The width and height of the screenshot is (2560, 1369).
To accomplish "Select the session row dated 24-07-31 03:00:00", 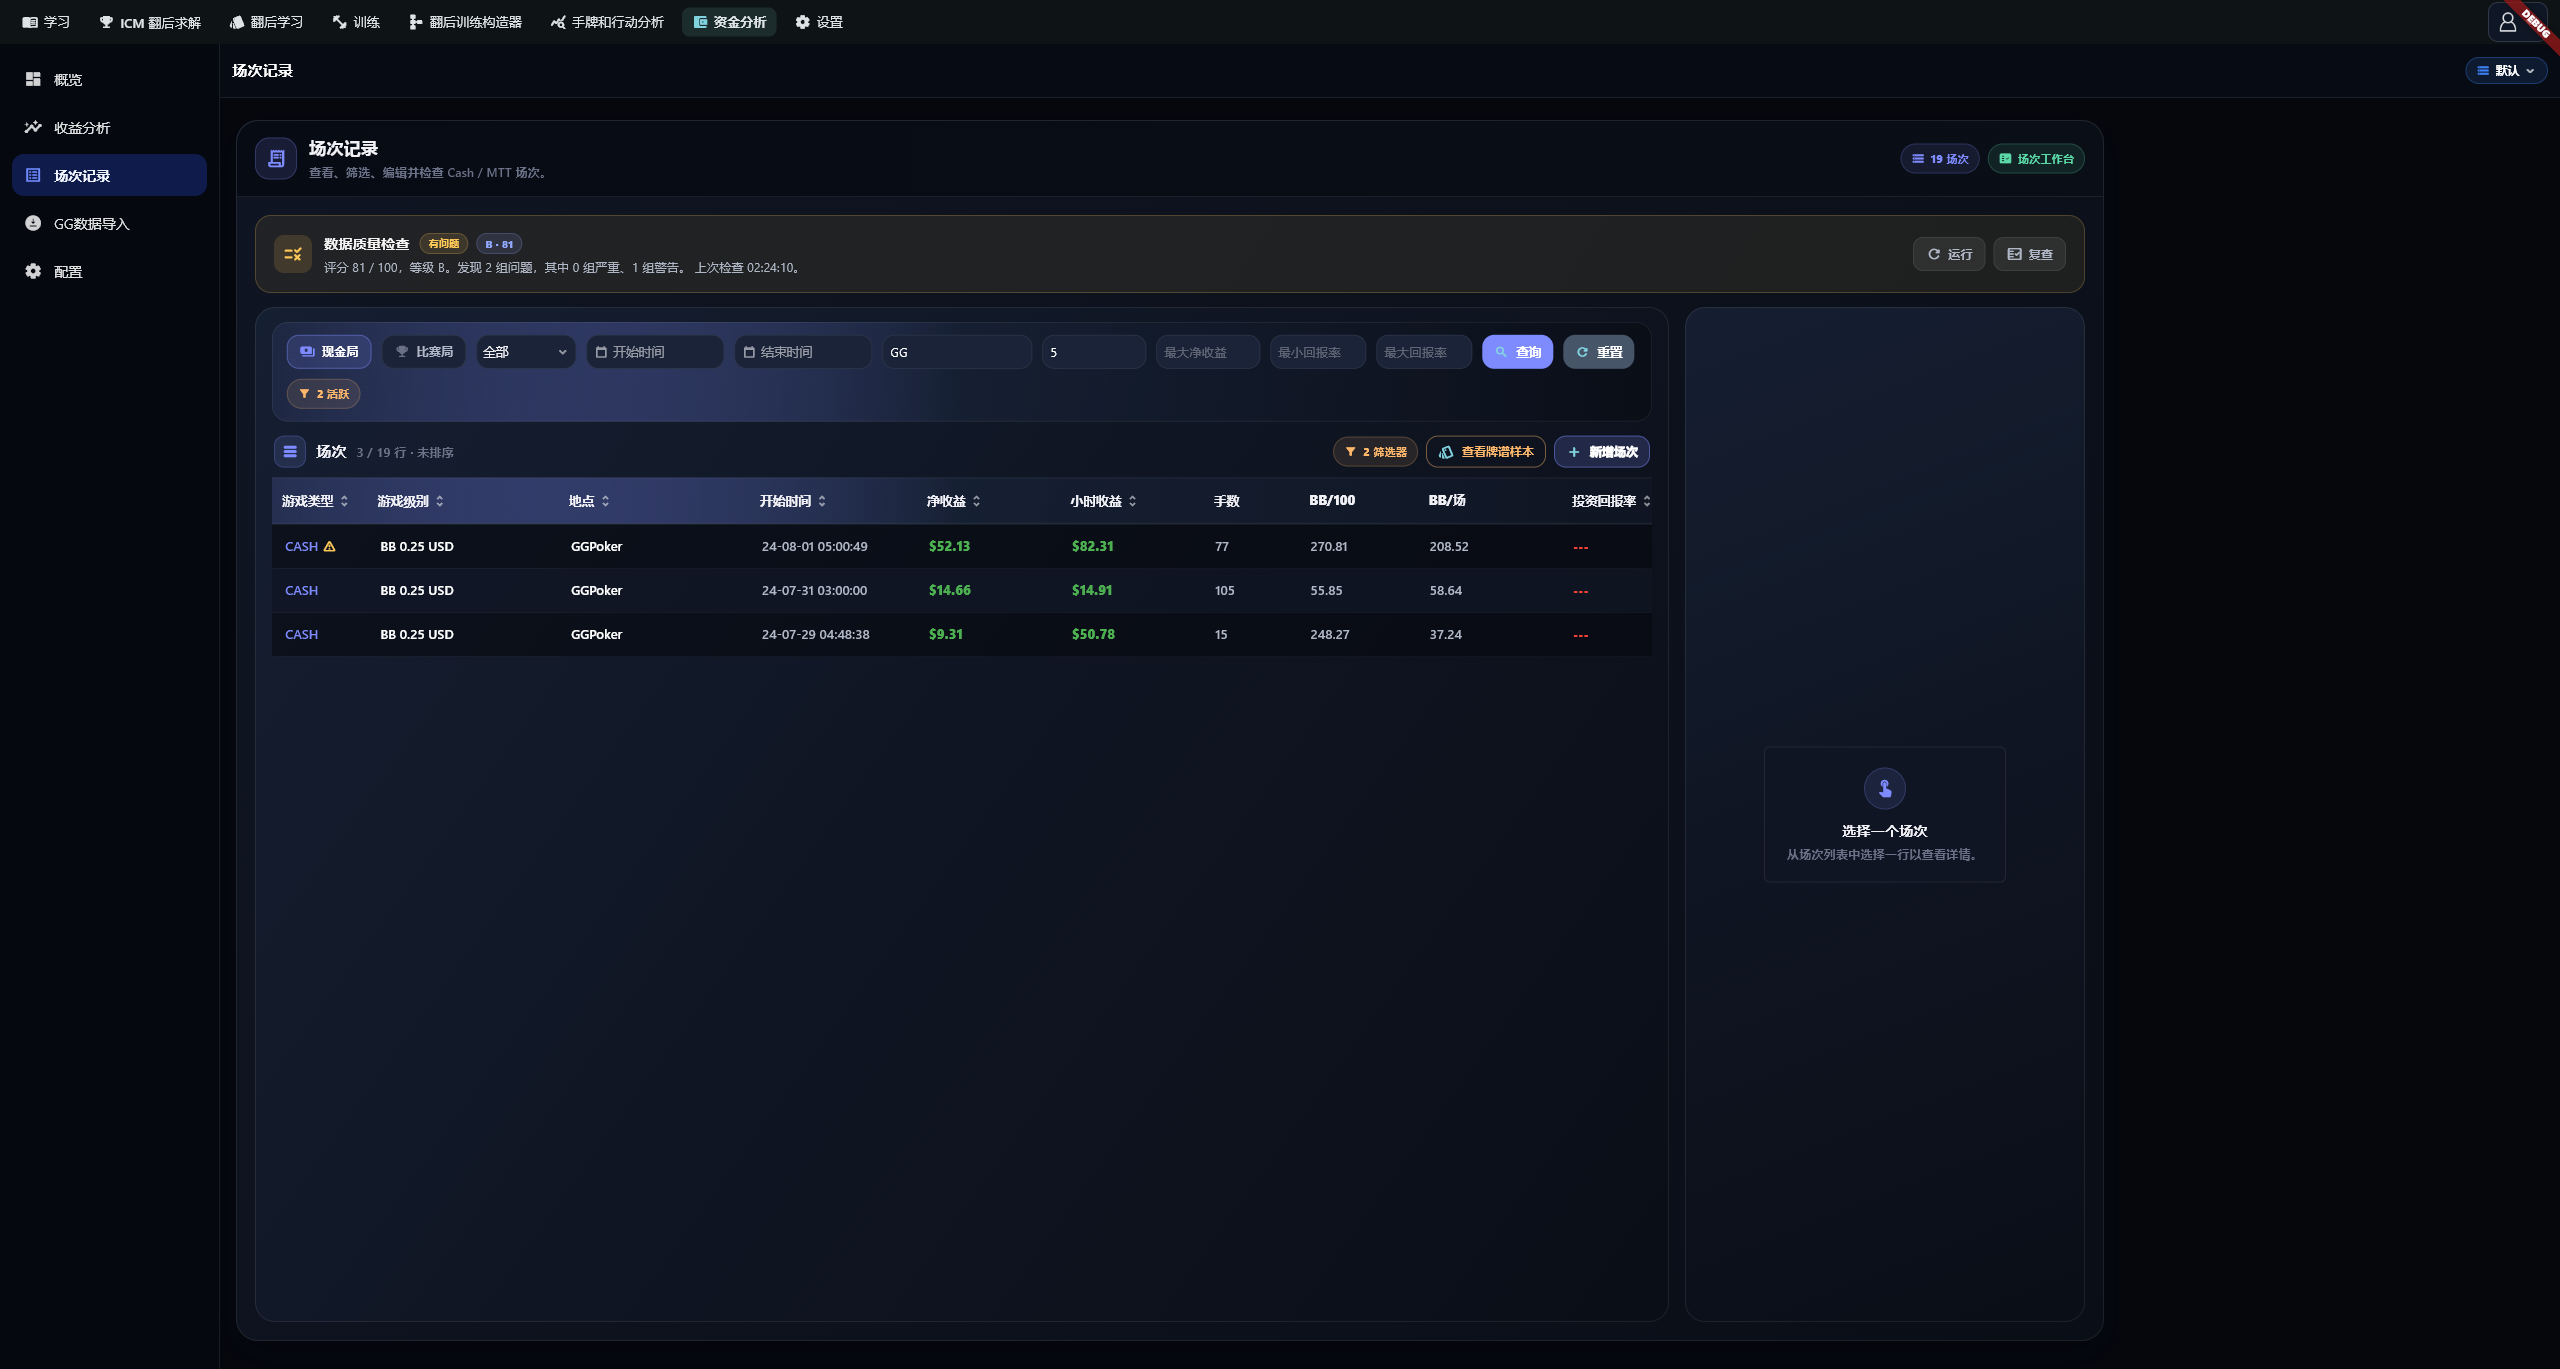I will click(x=961, y=591).
